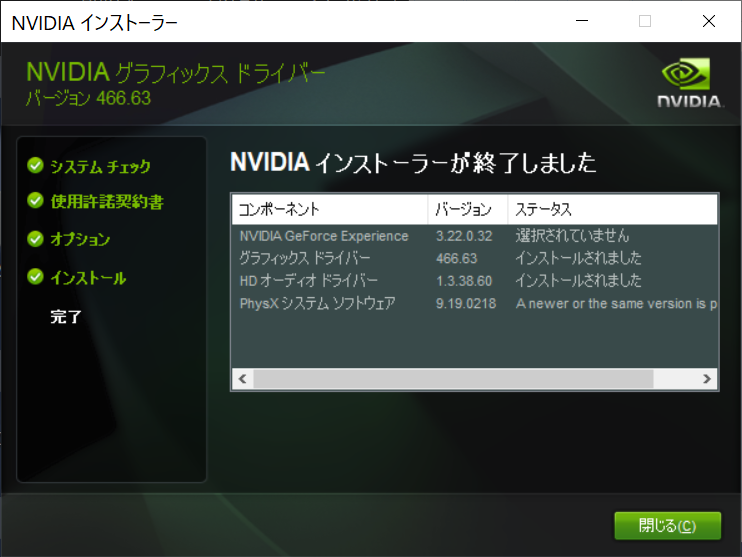Click the green check icon beside システム チェック

pyautogui.click(x=35, y=166)
